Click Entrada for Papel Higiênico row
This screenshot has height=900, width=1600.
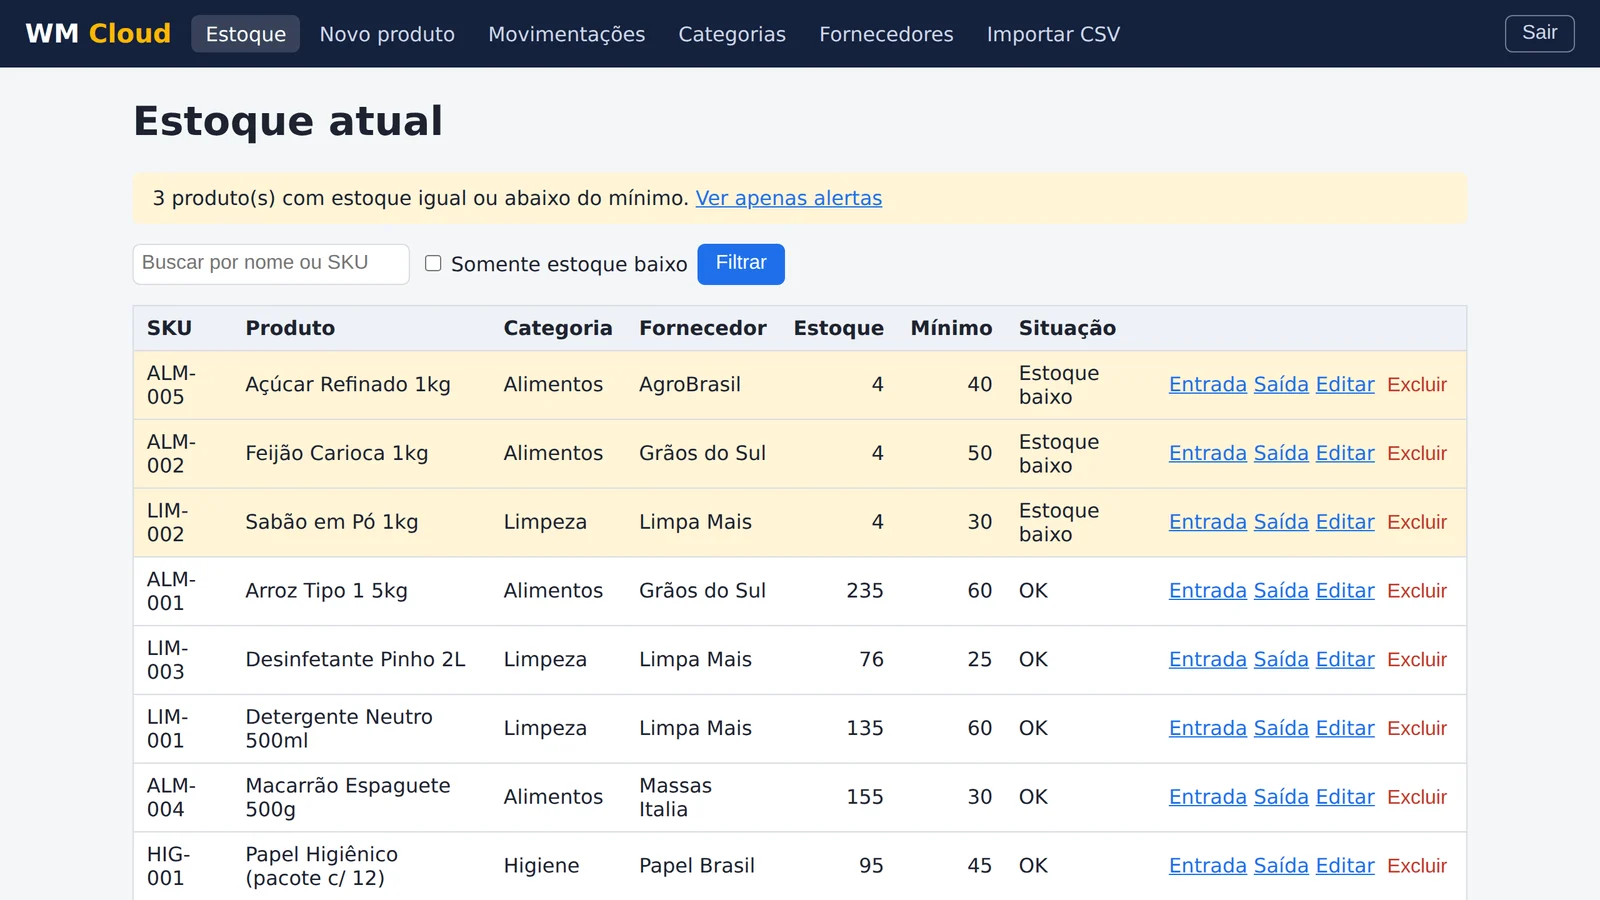tap(1208, 866)
